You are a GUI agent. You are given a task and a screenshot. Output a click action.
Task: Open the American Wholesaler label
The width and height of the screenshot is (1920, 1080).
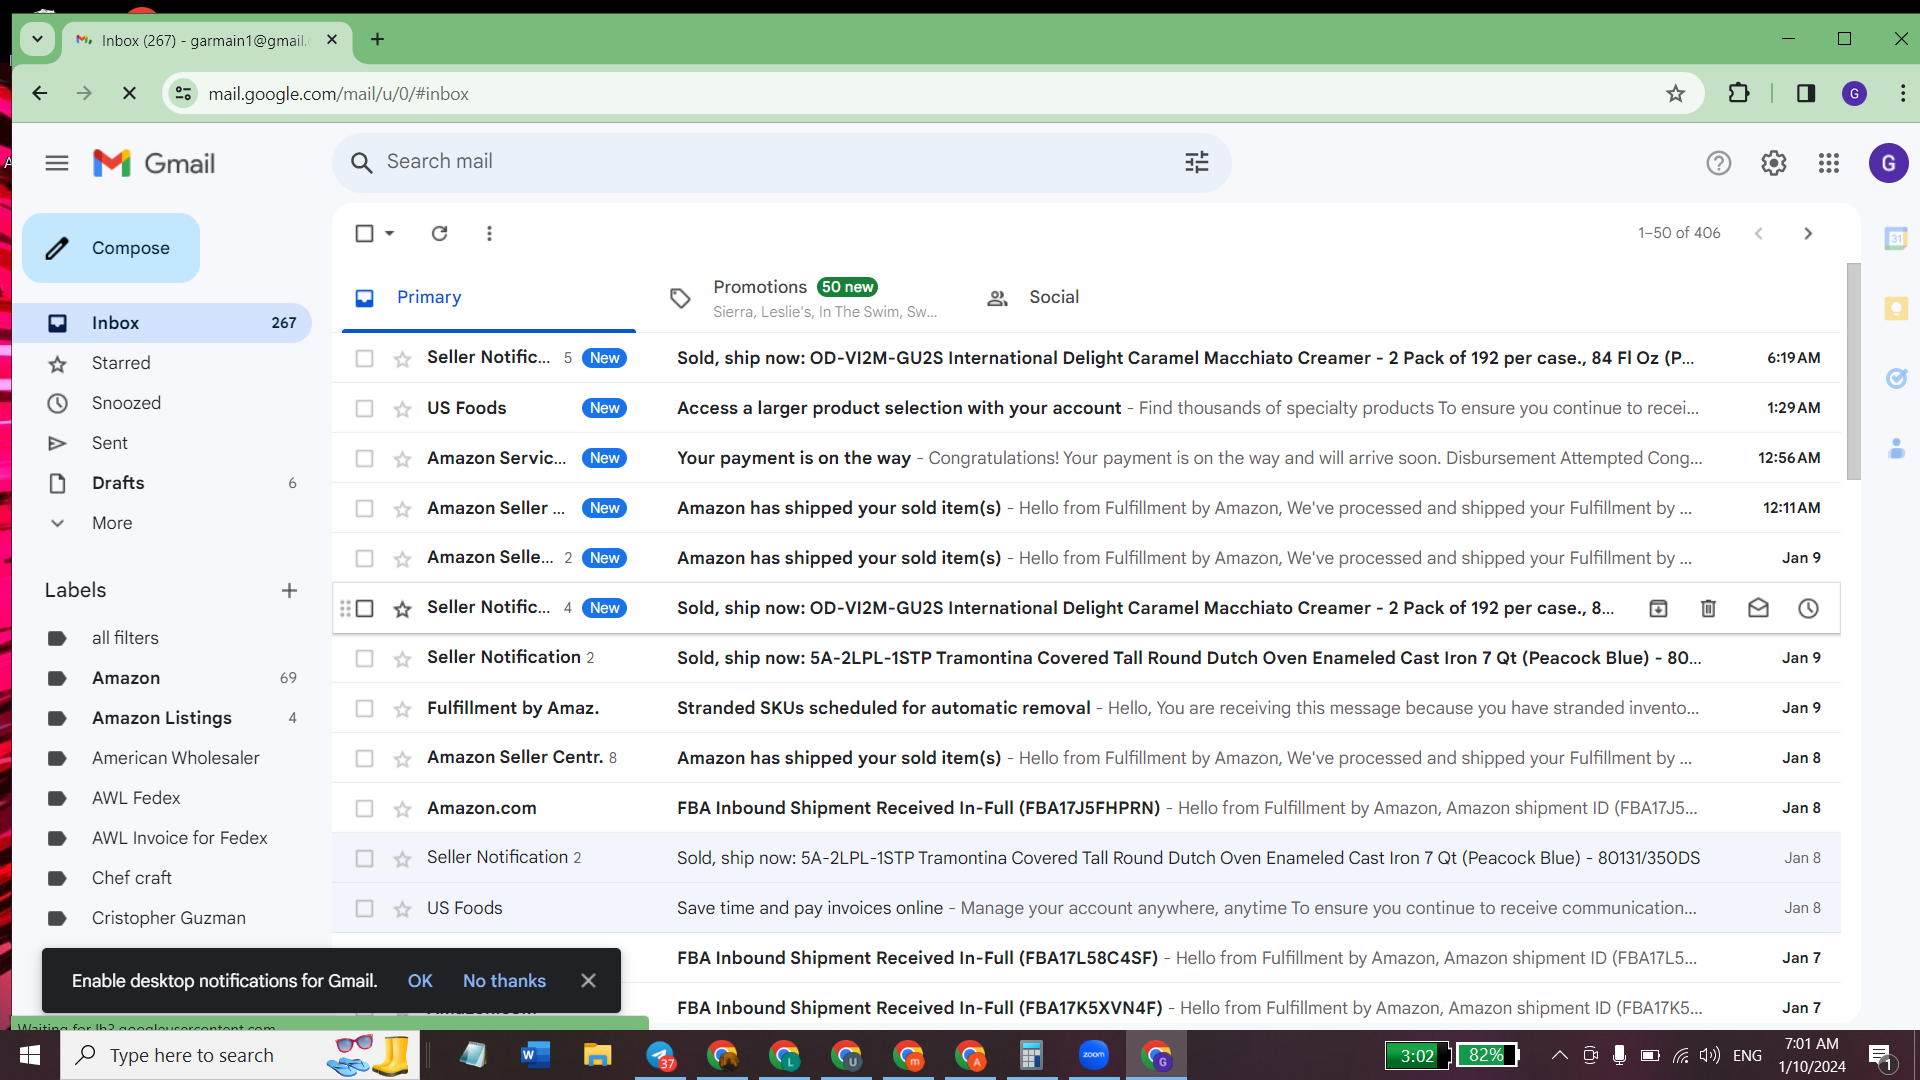[x=178, y=758]
